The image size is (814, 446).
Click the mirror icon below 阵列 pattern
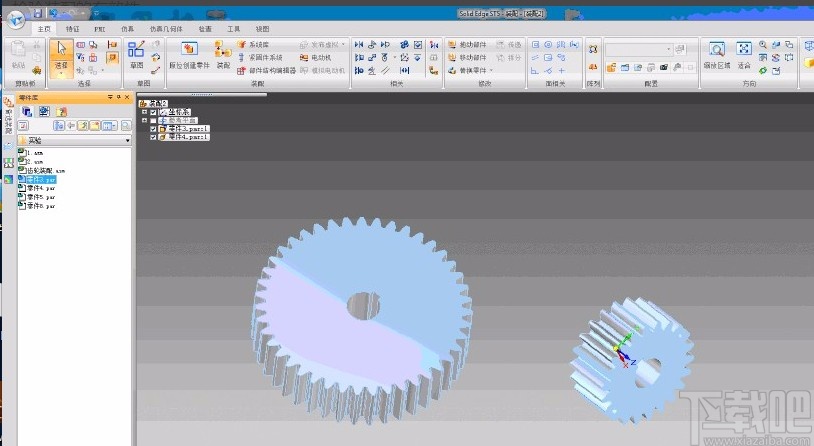(x=593, y=67)
